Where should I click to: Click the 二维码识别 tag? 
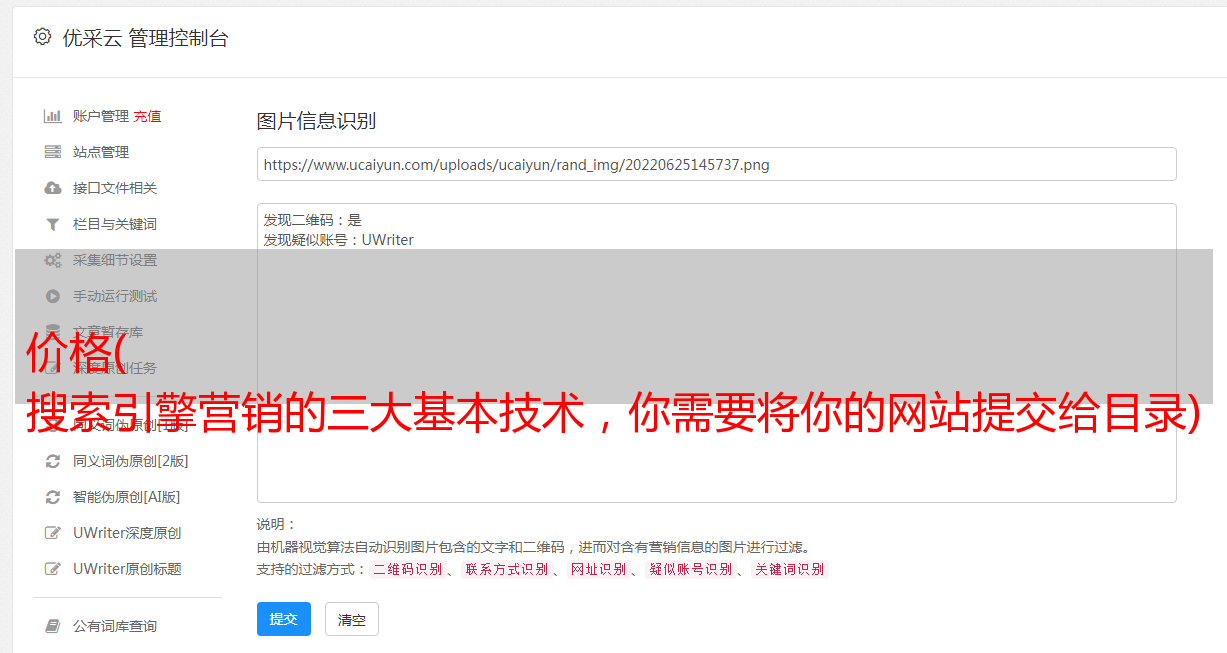pos(407,569)
